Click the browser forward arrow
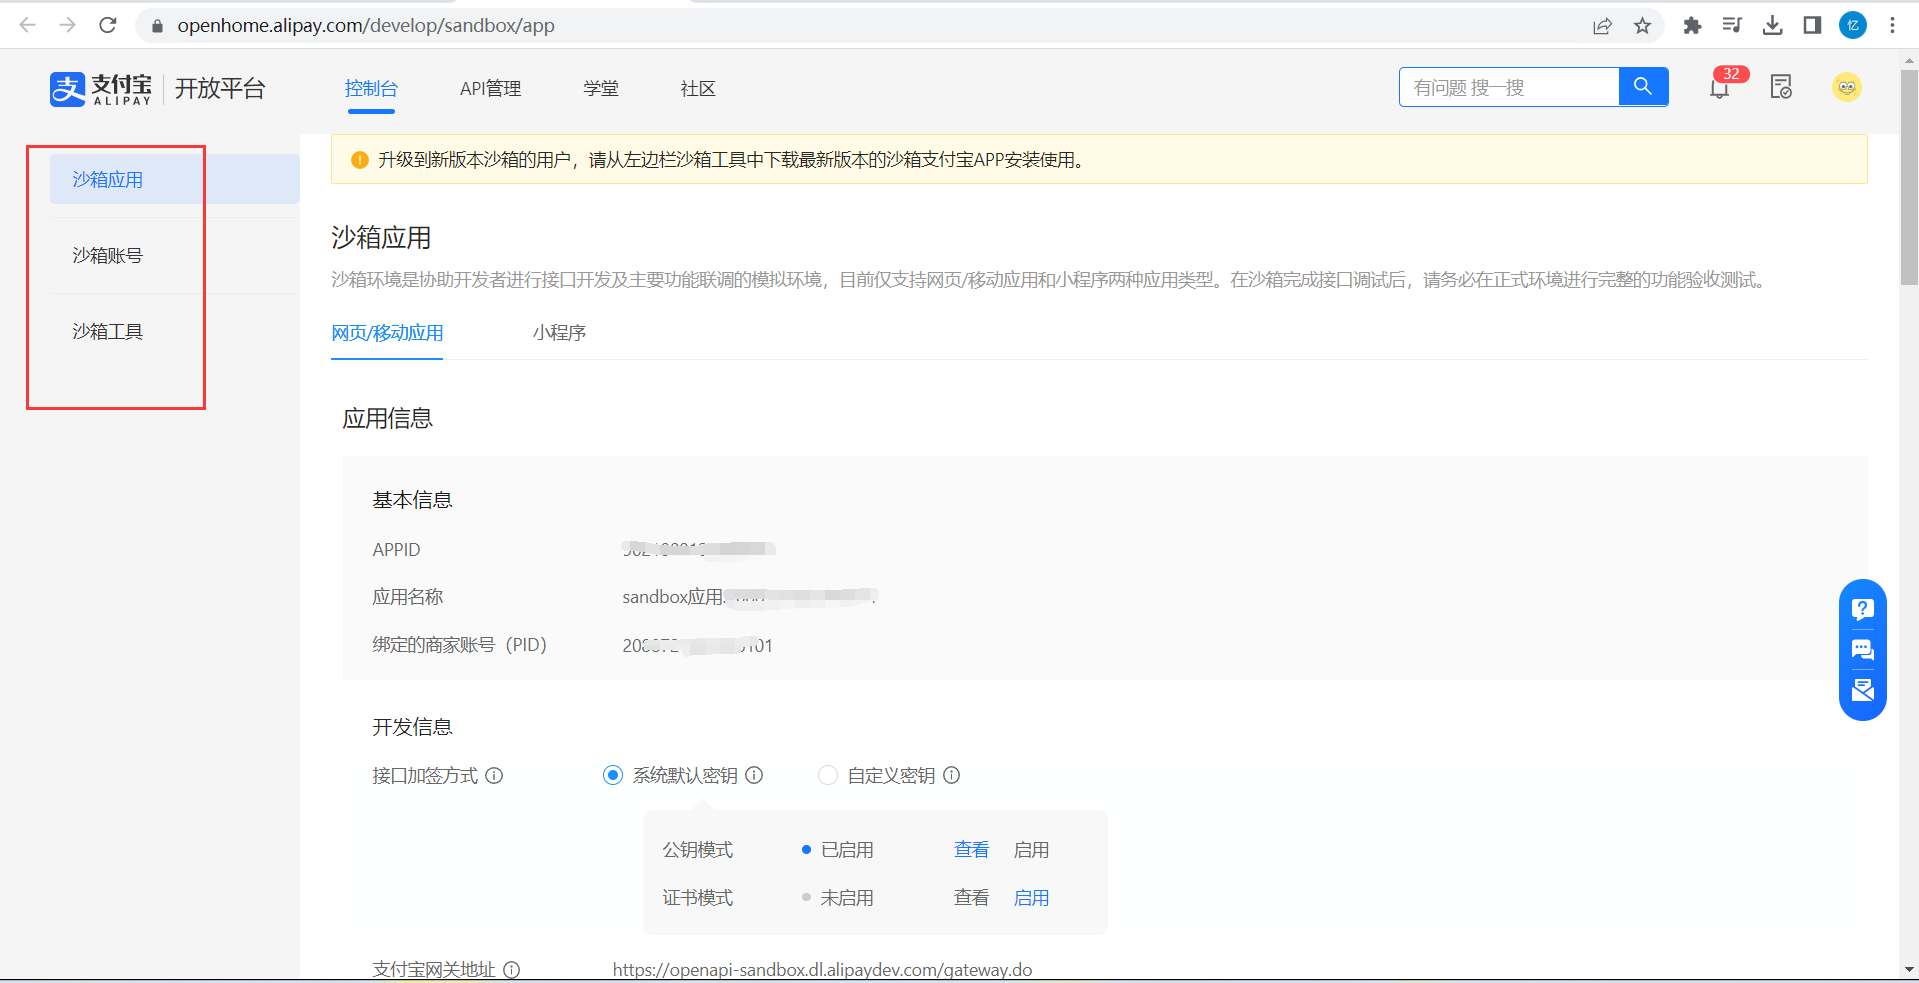Viewport: 1919px width, 983px height. pyautogui.click(x=68, y=25)
